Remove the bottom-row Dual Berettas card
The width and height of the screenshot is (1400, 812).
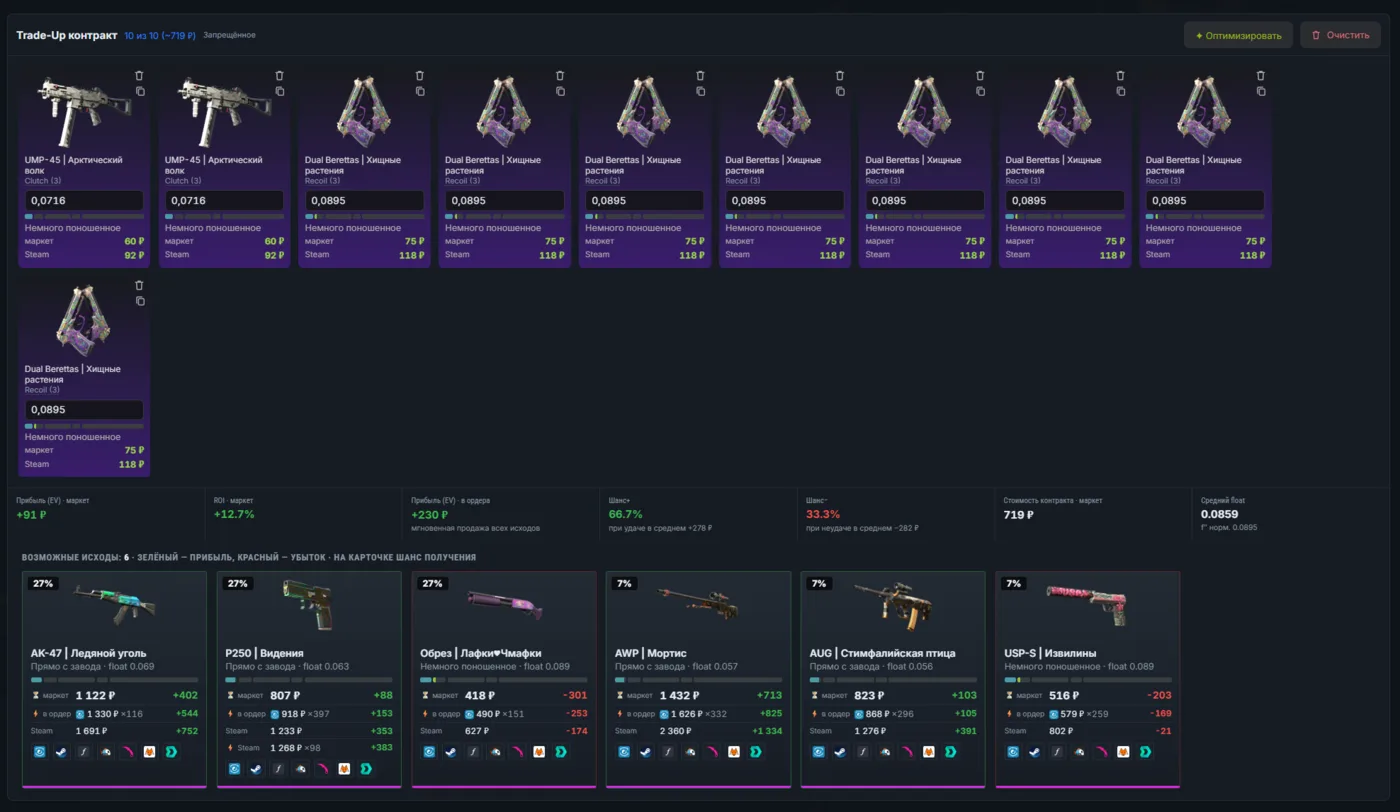pyautogui.click(x=140, y=285)
